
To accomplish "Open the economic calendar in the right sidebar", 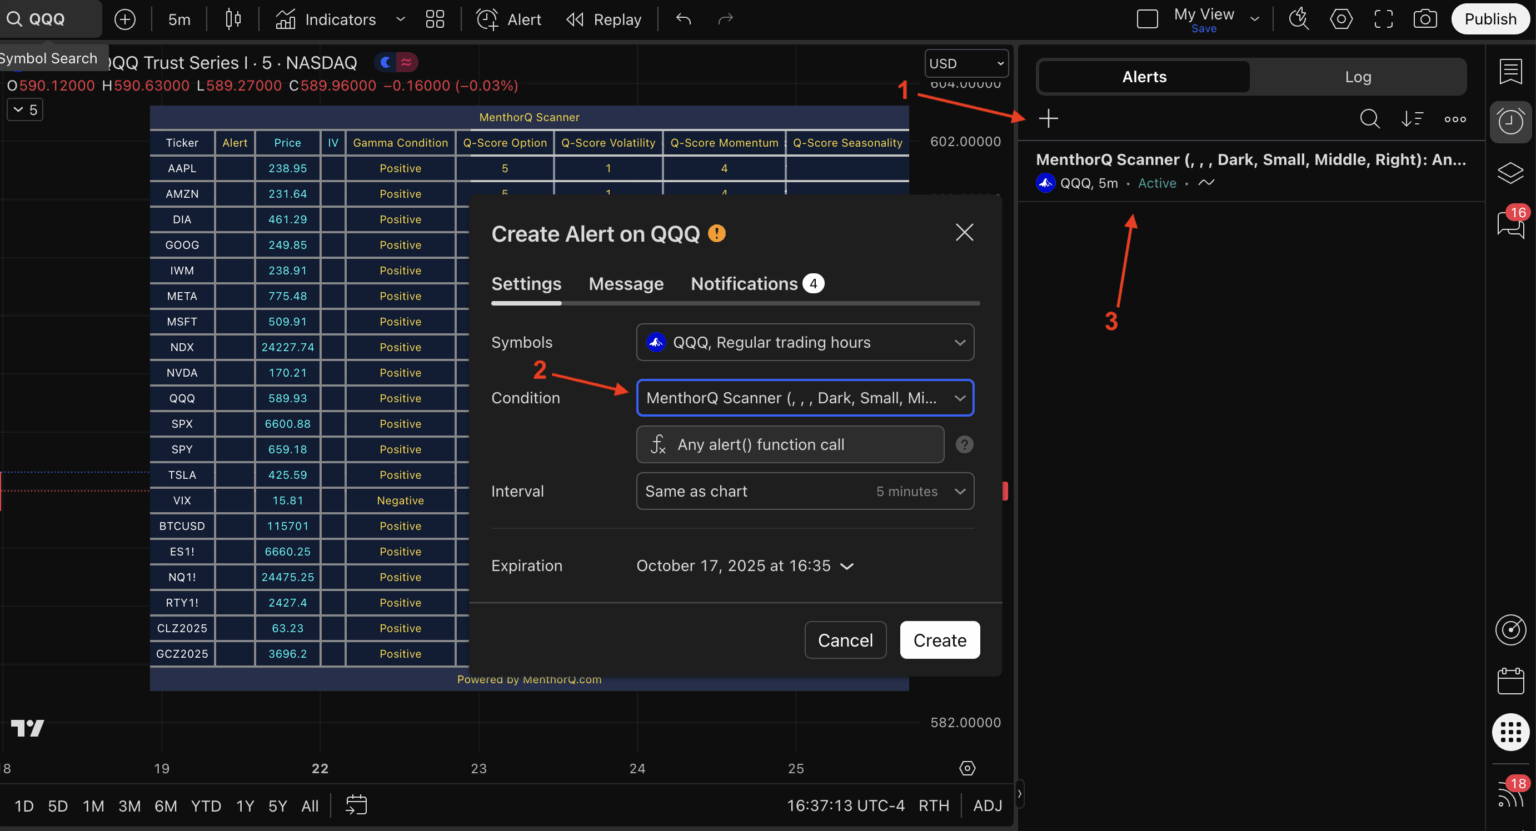I will coord(1510,680).
